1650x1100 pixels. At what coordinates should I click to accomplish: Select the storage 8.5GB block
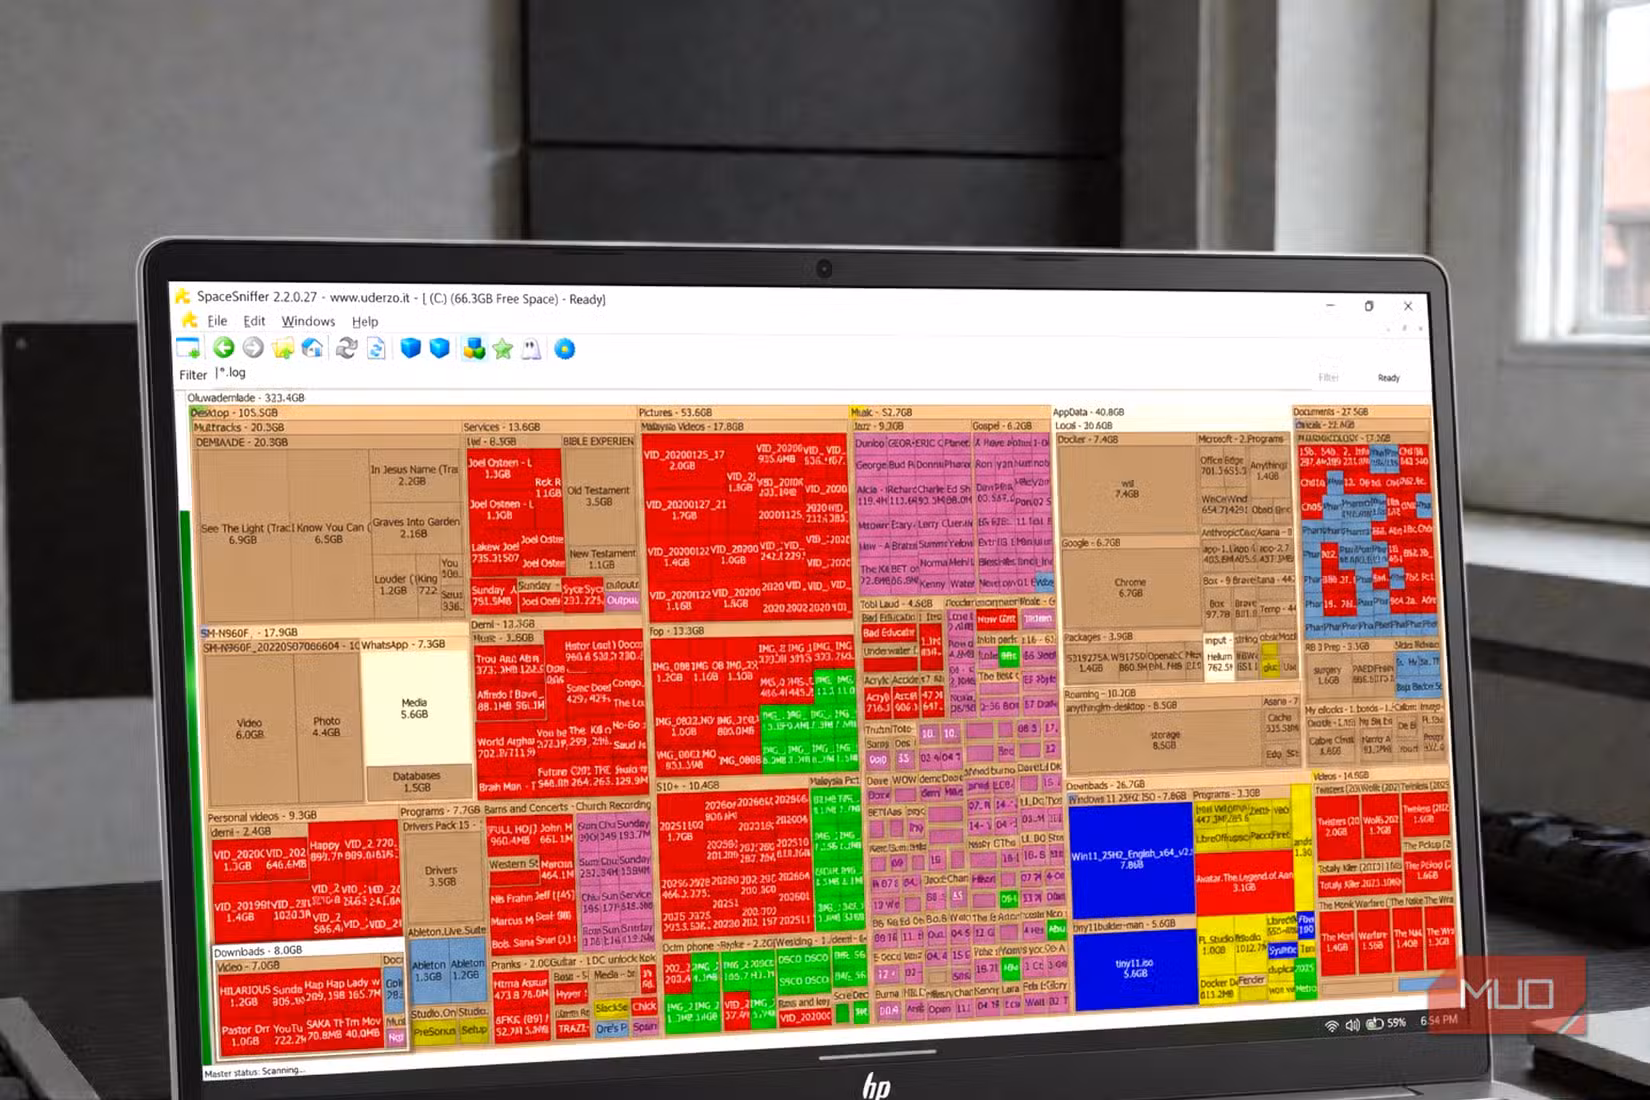[x=1164, y=739]
